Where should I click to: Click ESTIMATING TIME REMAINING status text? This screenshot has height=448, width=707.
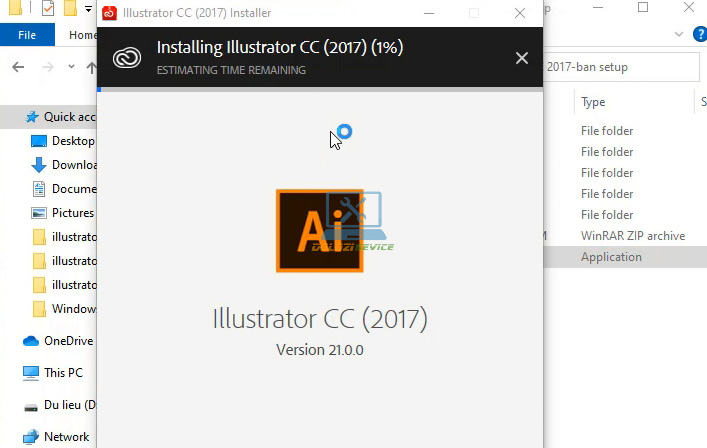(x=231, y=70)
